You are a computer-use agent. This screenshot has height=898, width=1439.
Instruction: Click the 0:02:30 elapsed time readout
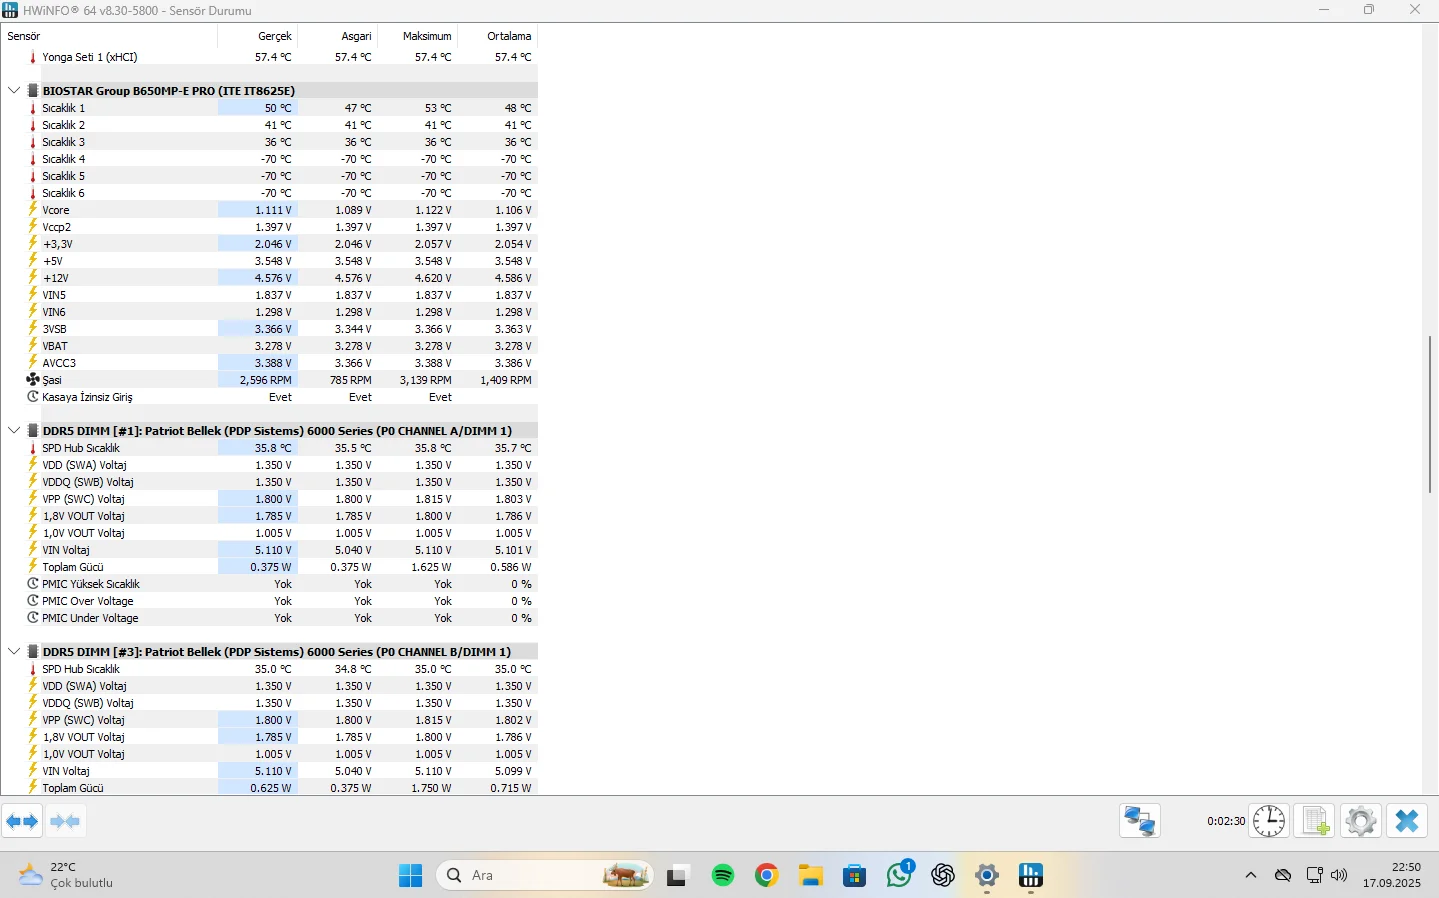point(1226,821)
